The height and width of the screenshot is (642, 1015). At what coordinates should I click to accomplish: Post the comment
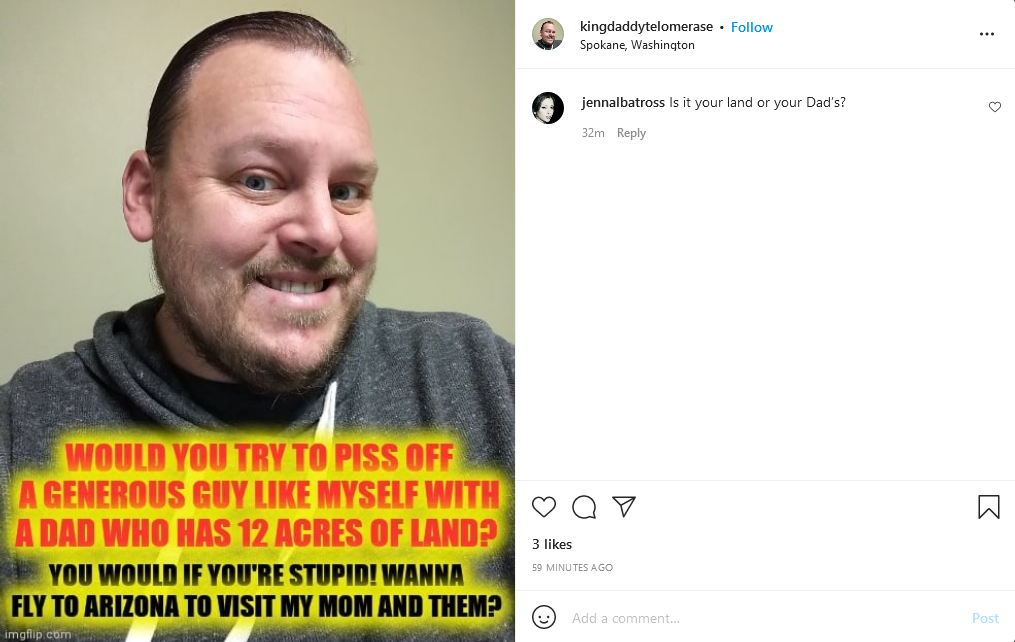click(985, 618)
